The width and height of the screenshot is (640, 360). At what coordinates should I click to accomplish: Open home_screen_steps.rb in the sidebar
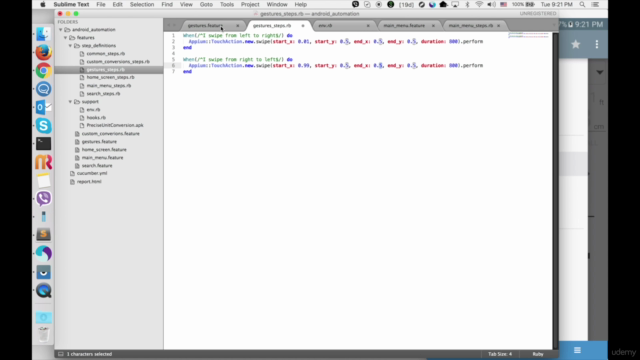(110, 78)
